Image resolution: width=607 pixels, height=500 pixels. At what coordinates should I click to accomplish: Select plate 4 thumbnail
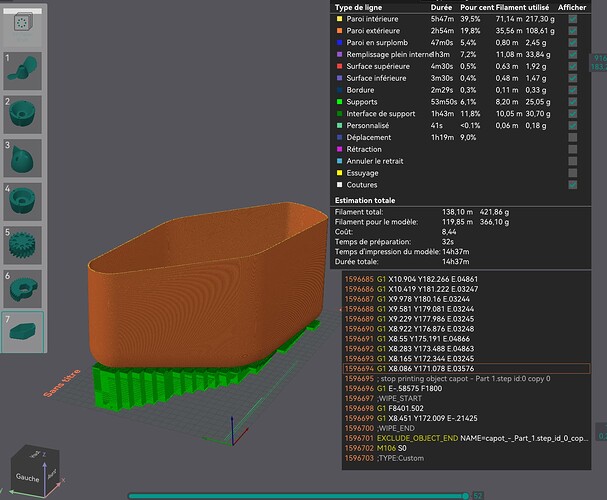[22, 202]
